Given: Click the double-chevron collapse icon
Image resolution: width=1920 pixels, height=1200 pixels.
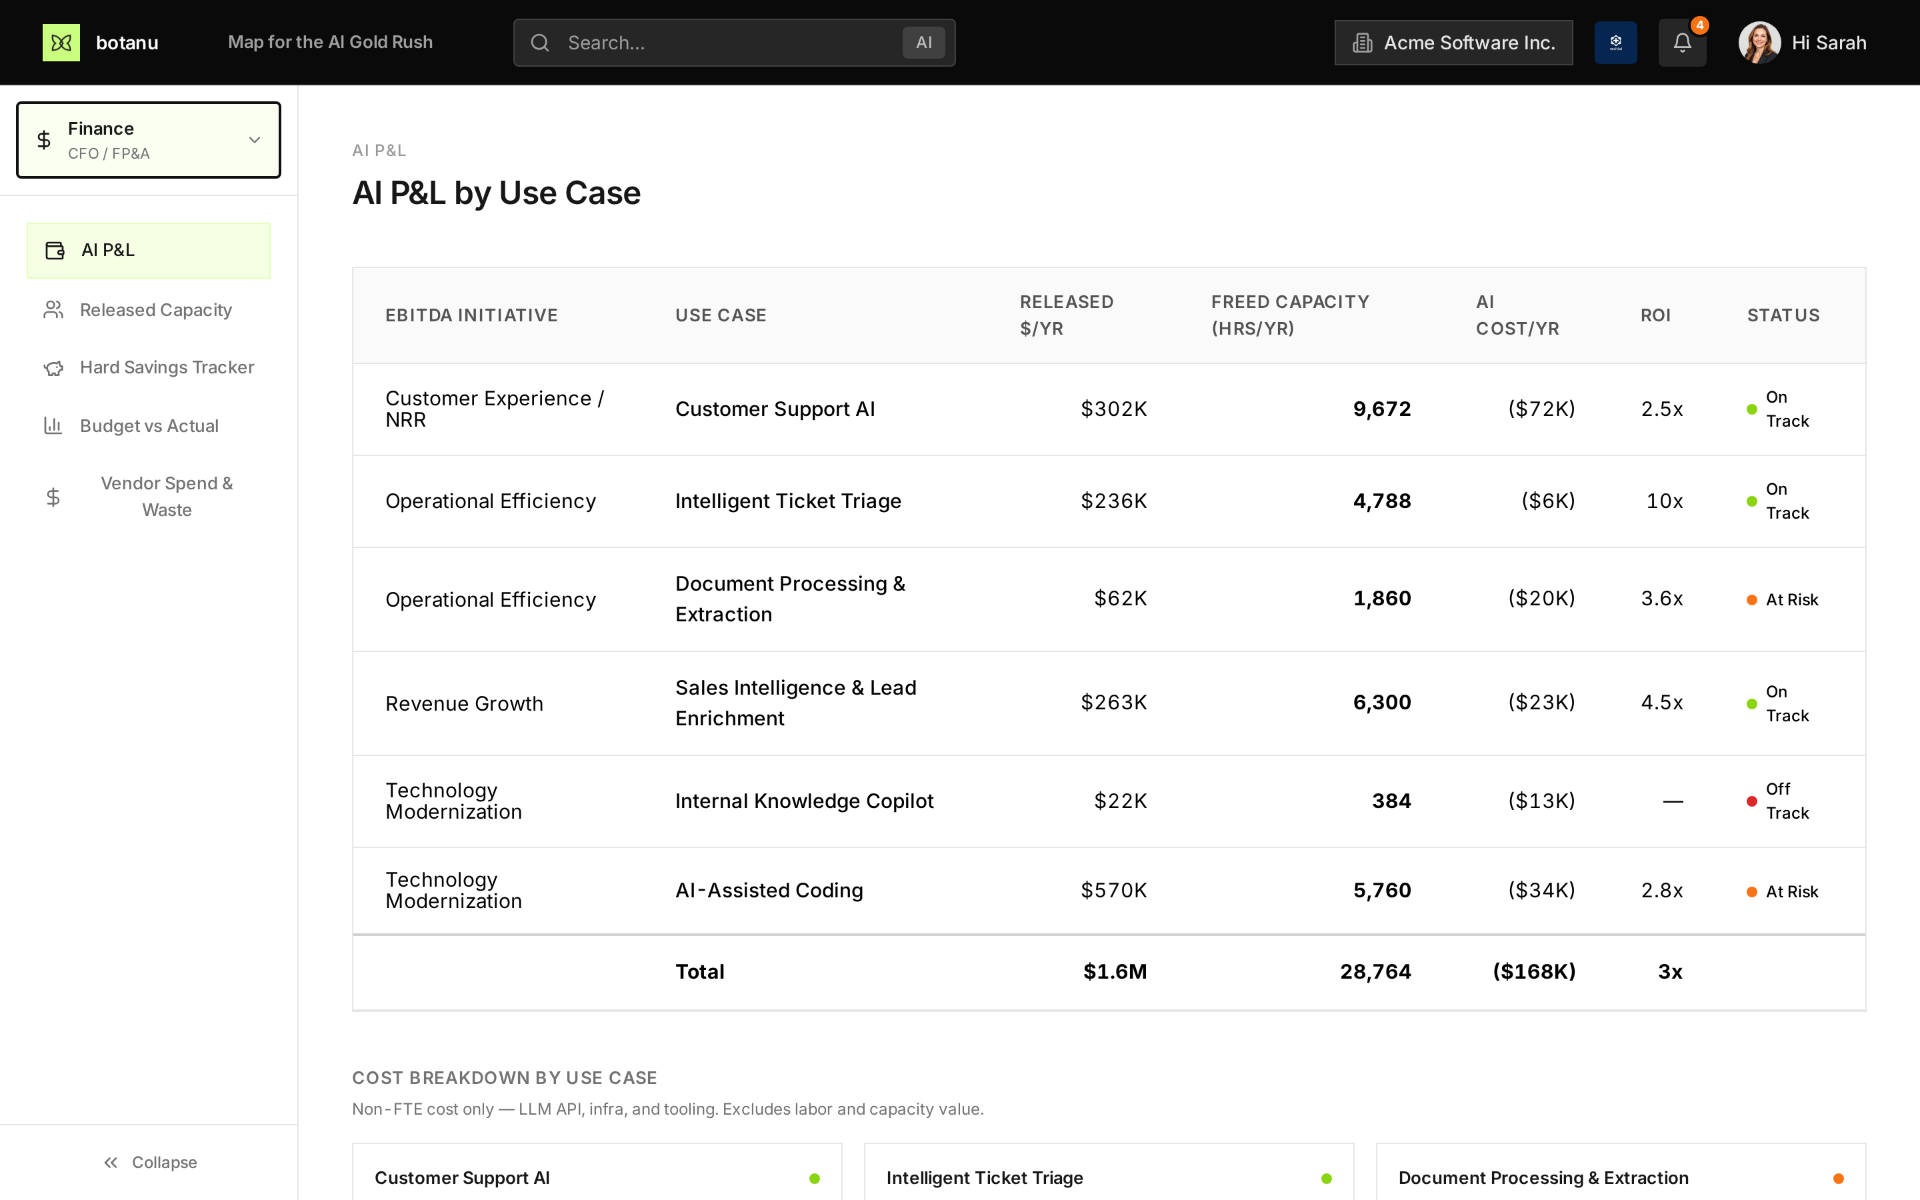Looking at the screenshot, I should [111, 1162].
